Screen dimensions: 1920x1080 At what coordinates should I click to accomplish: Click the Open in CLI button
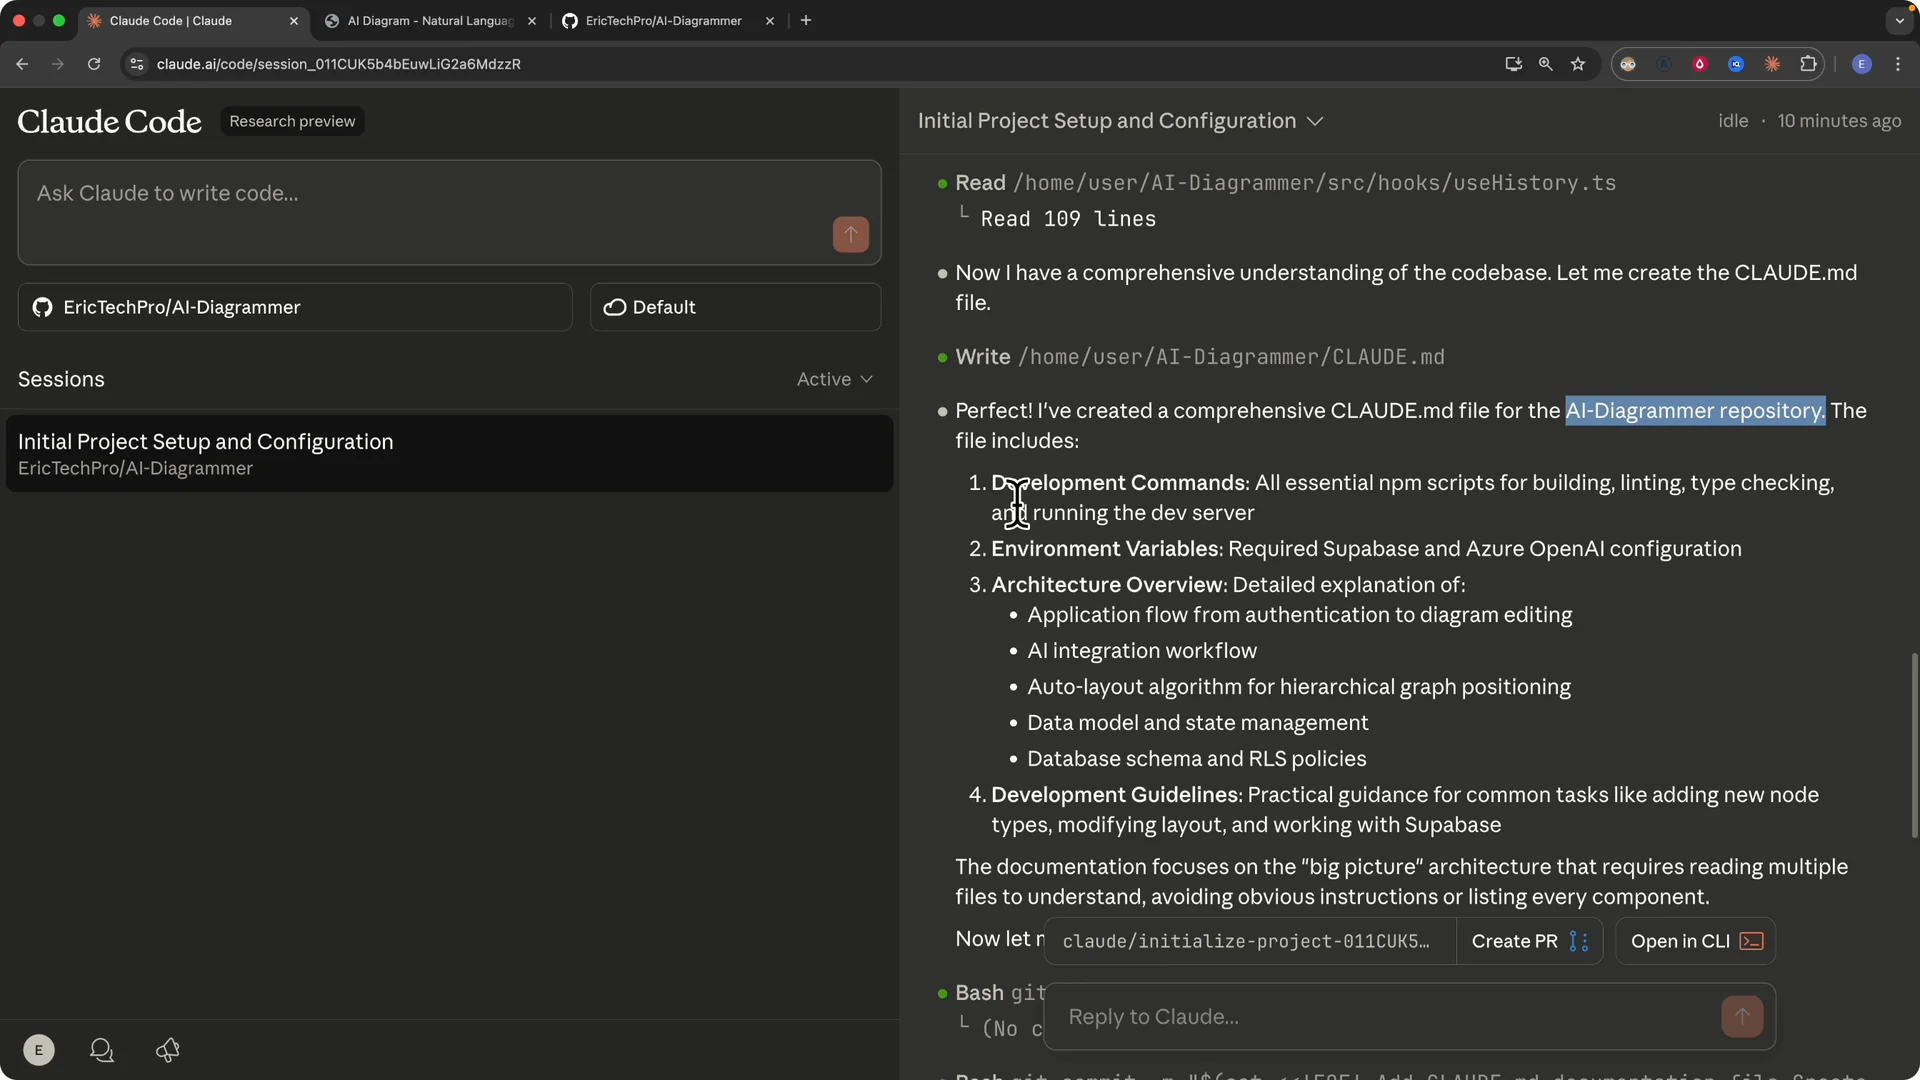[x=1696, y=941]
